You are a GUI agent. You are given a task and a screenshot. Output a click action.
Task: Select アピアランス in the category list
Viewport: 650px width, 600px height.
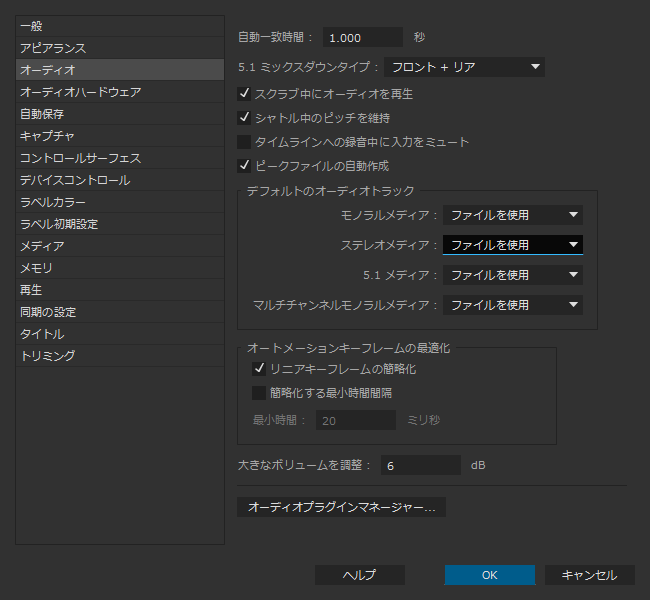(x=119, y=48)
